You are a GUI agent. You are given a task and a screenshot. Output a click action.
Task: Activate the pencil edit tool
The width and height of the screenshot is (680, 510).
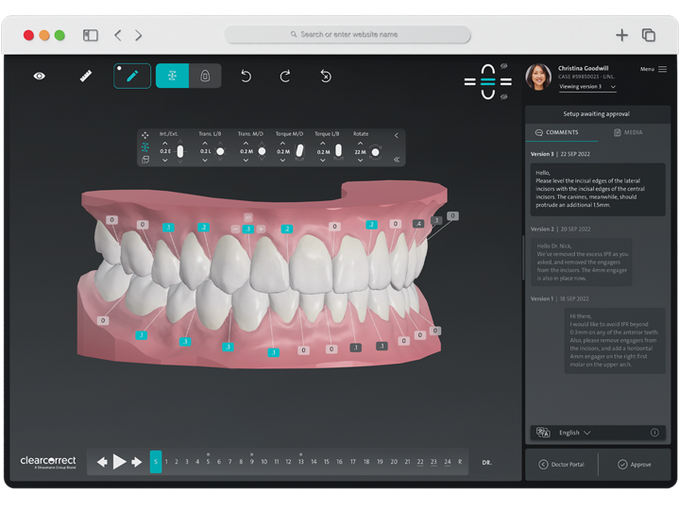(132, 76)
